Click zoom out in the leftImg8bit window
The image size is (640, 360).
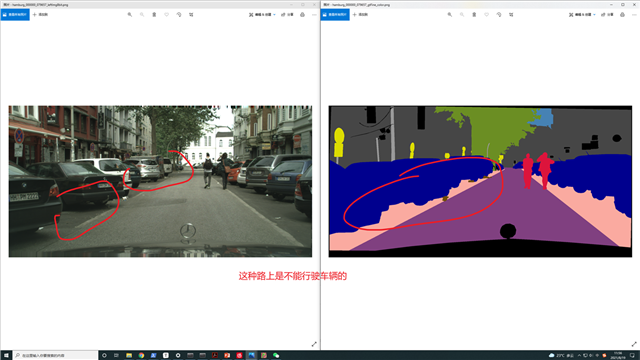point(142,14)
